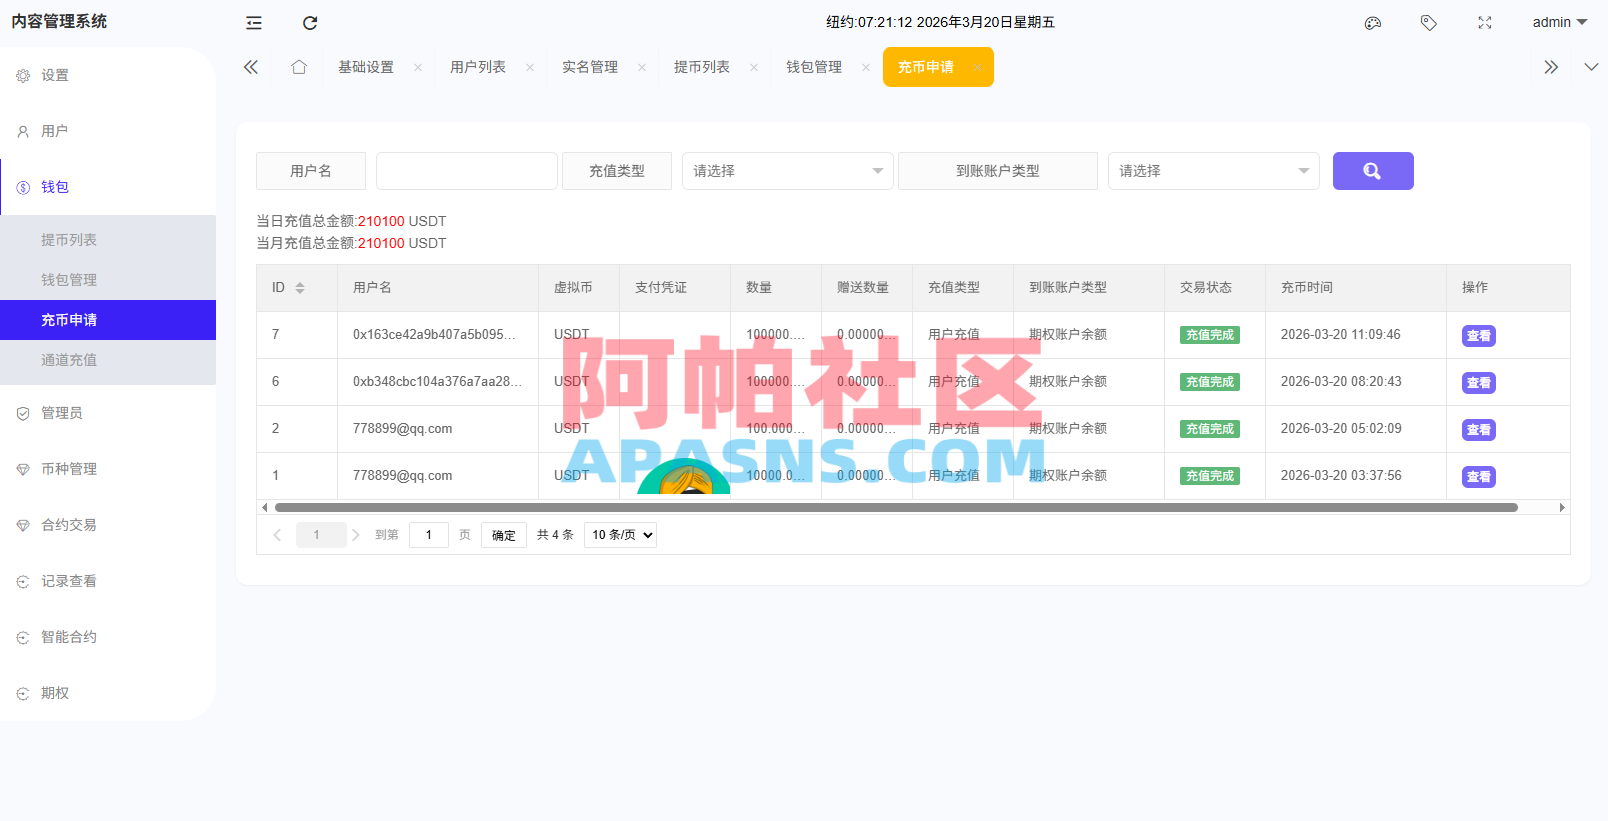1608x821 pixels.
Task: Click the scrollbar right arrow of table
Action: coord(1562,508)
